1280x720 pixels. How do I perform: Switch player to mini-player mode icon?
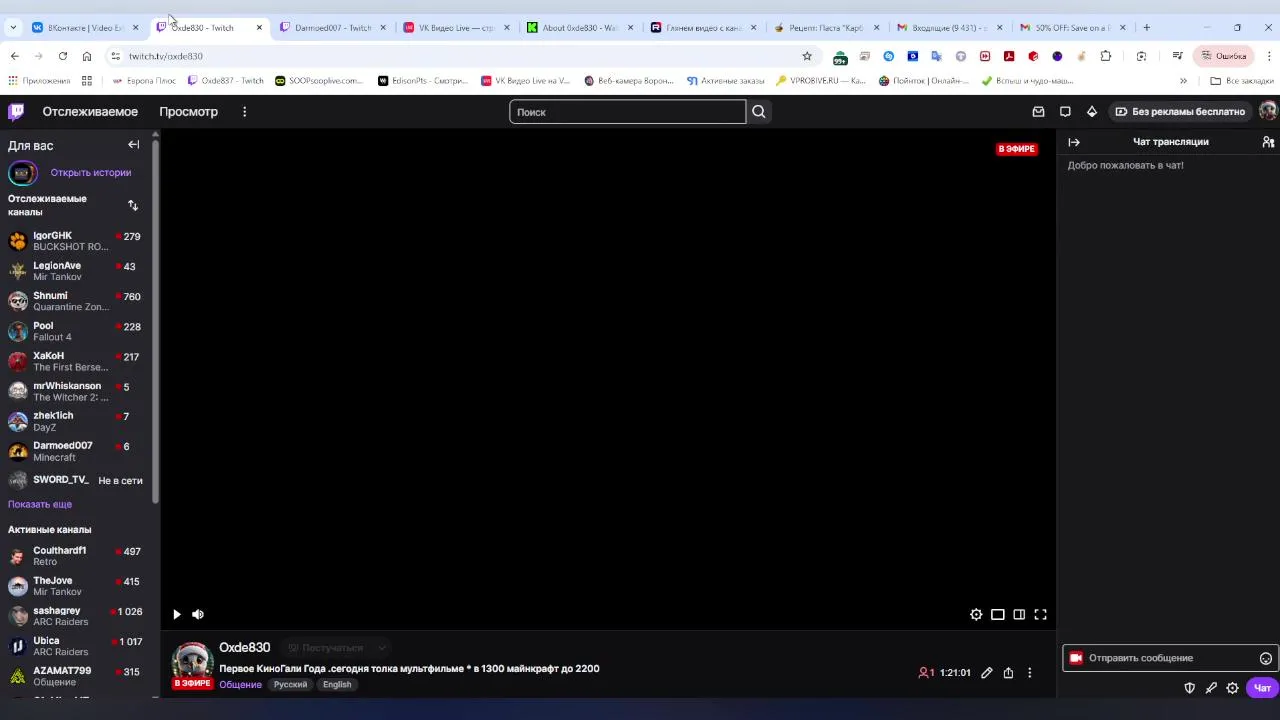pyautogui.click(x=998, y=614)
